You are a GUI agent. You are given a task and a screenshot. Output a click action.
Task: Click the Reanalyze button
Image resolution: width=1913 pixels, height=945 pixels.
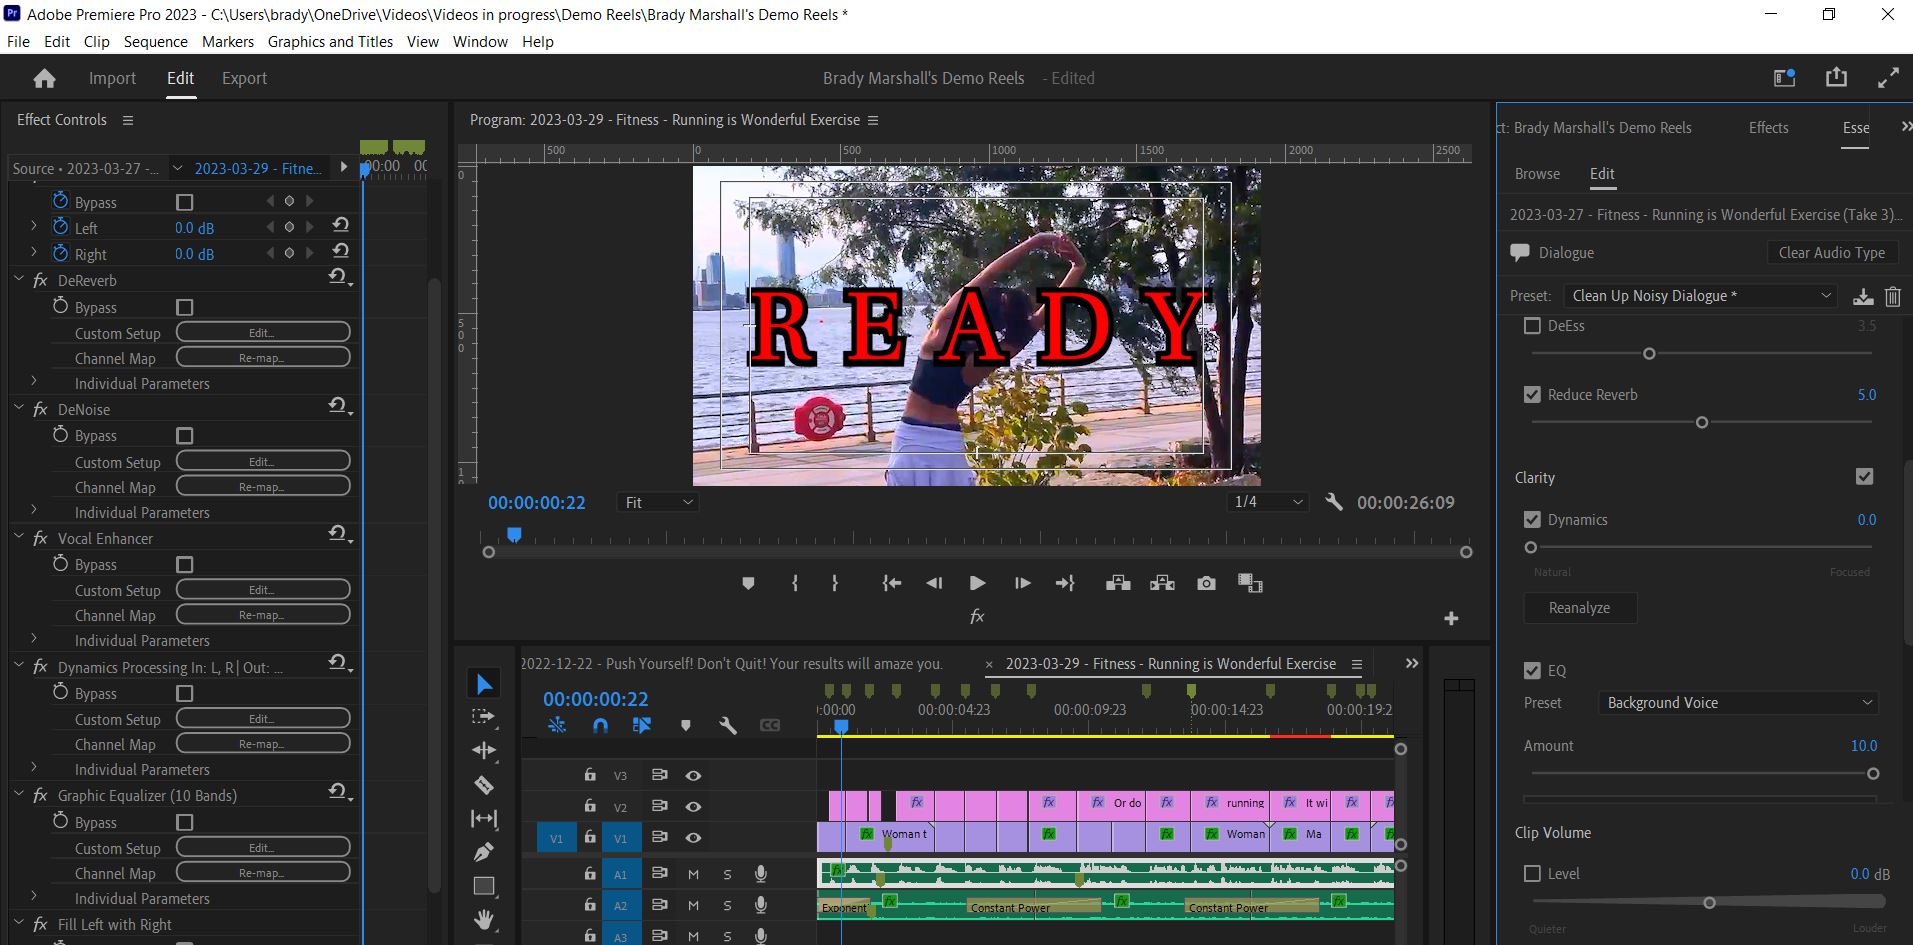pyautogui.click(x=1579, y=608)
